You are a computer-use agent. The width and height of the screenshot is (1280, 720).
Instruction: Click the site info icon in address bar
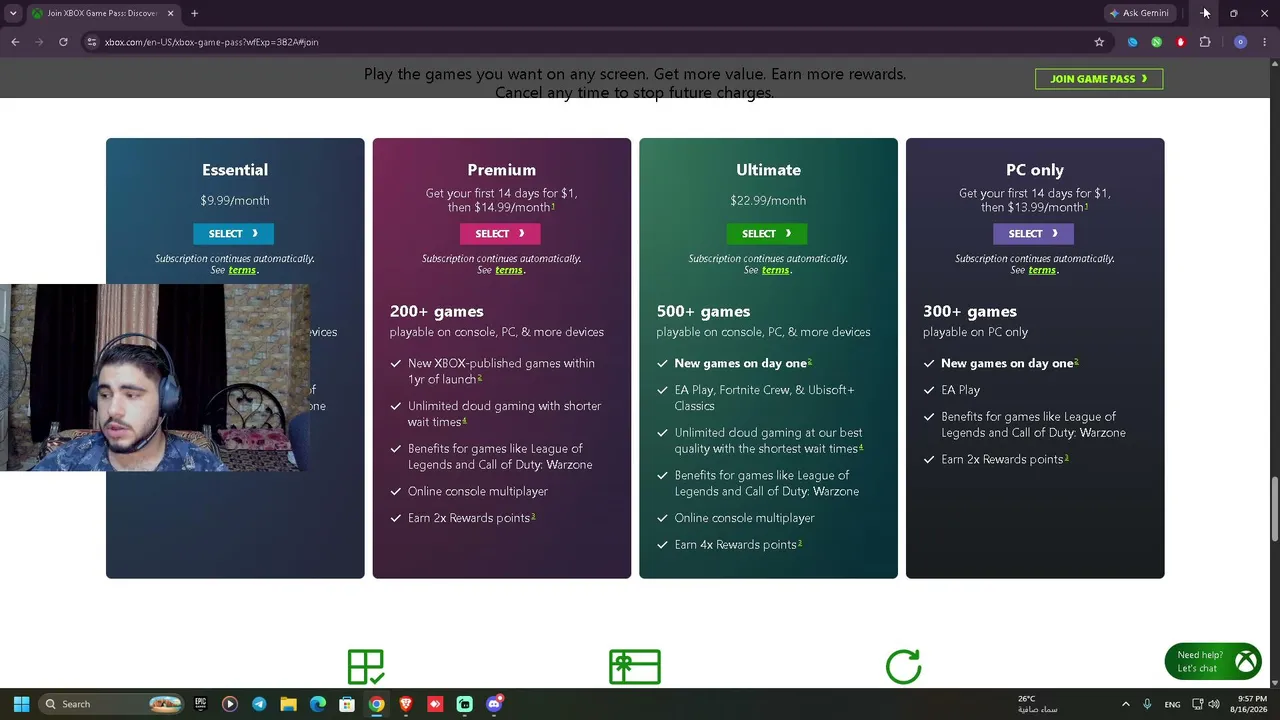coord(92,42)
